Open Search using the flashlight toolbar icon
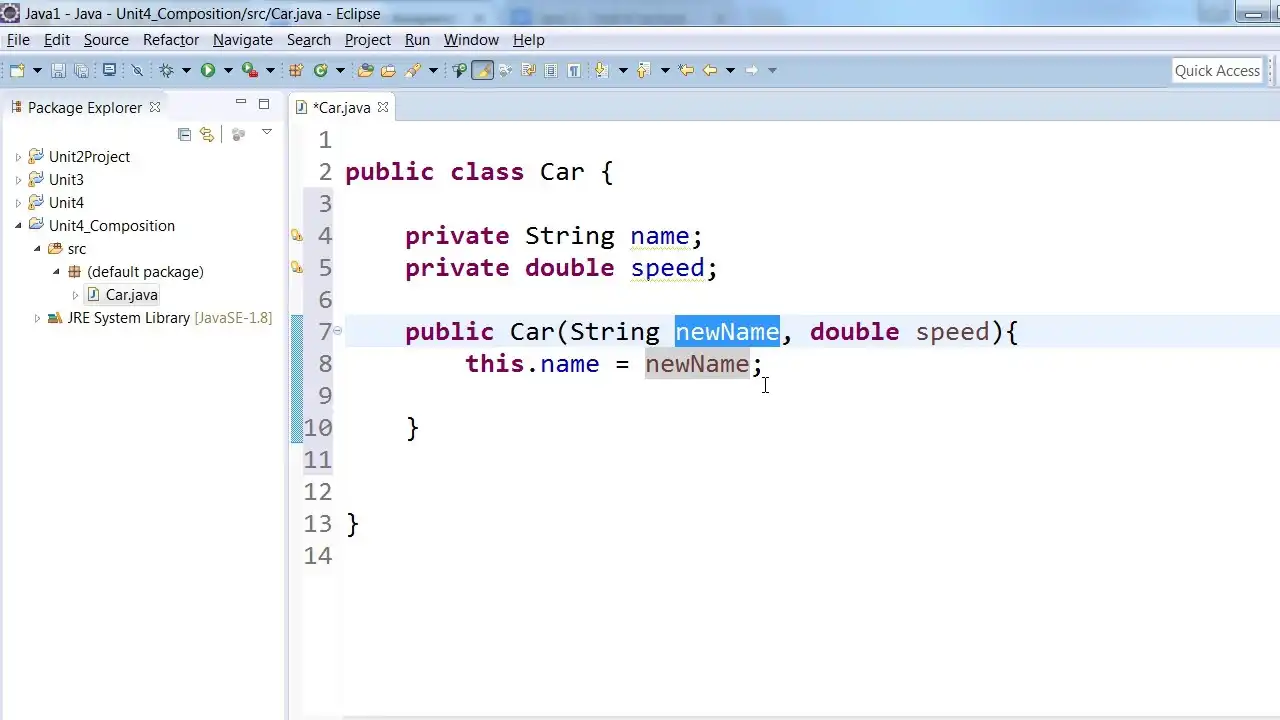This screenshot has height=720, width=1280. [x=413, y=70]
